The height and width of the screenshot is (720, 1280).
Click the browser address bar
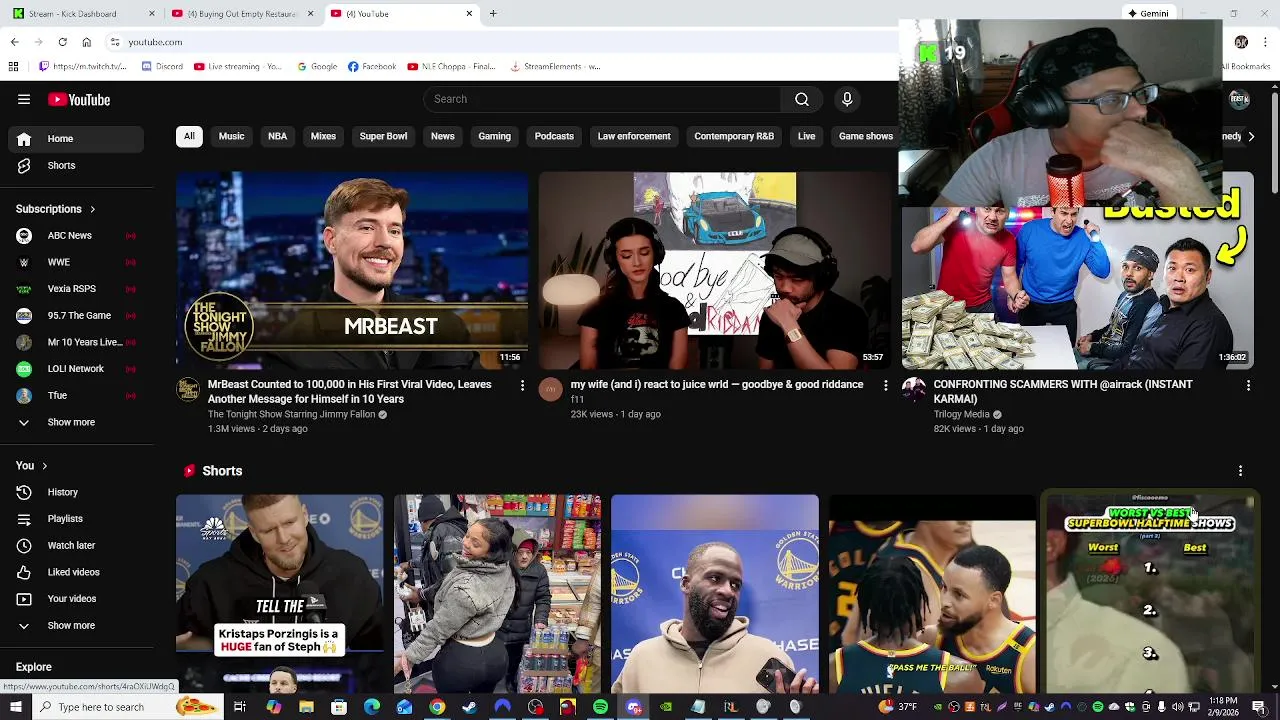[x=500, y=42]
